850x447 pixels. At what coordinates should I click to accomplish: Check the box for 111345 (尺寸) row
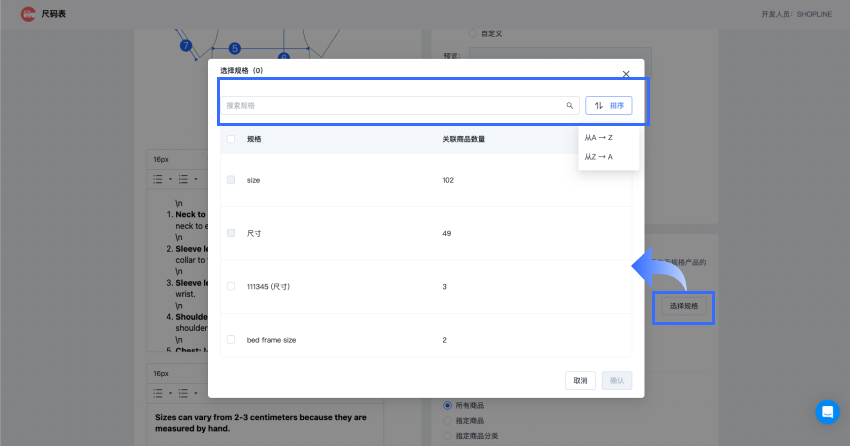point(231,286)
